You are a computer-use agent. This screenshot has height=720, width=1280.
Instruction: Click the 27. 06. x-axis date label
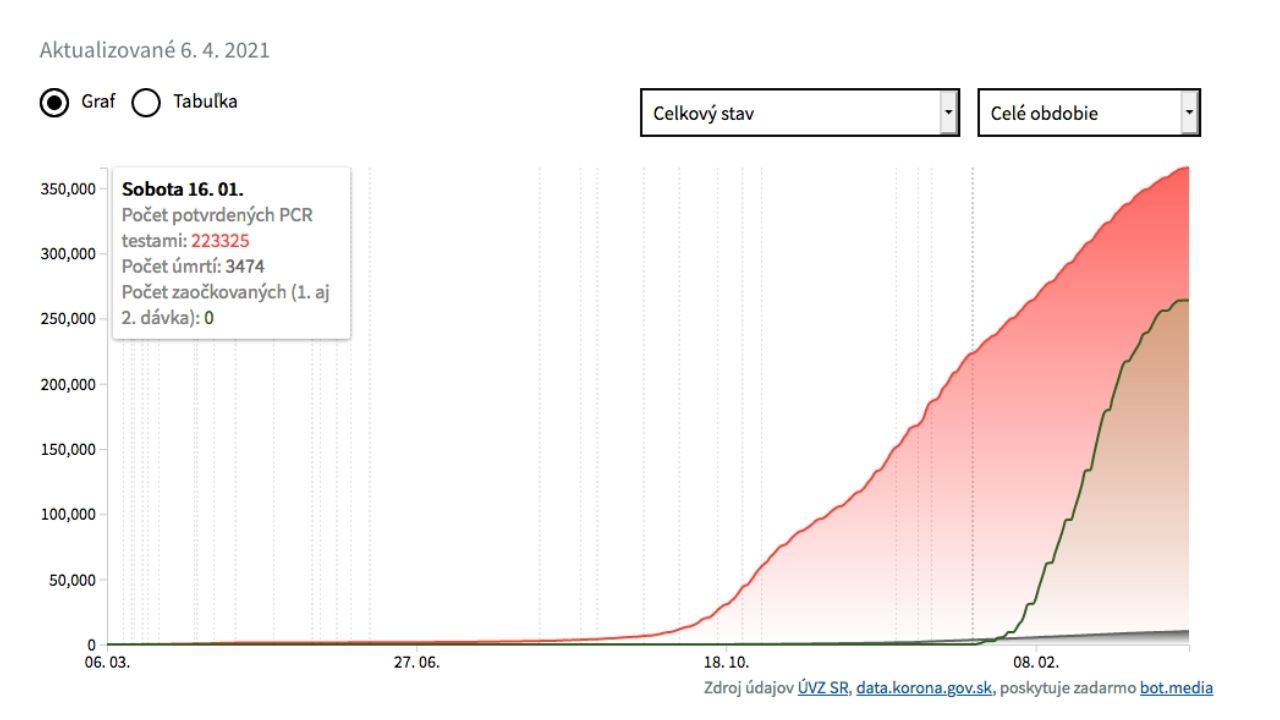coord(416,663)
